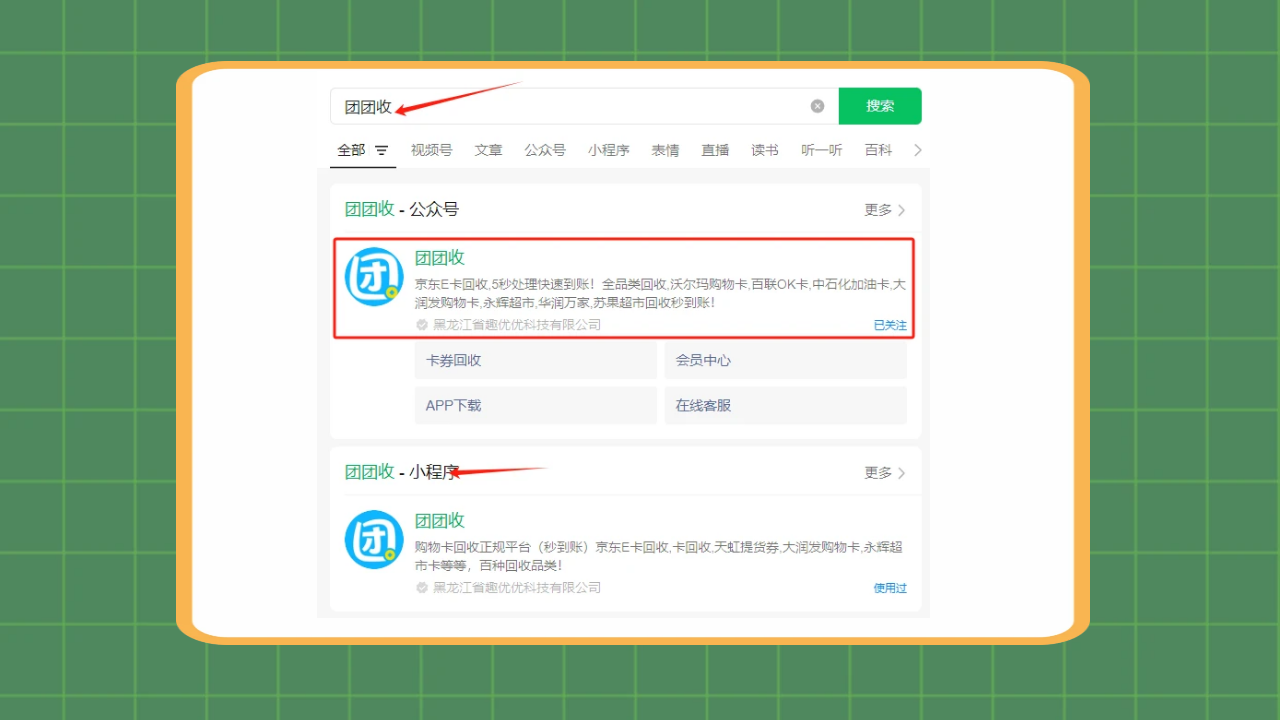The width and height of the screenshot is (1280, 720).
Task: Open the filter icon beside 全部
Action: (x=382, y=150)
